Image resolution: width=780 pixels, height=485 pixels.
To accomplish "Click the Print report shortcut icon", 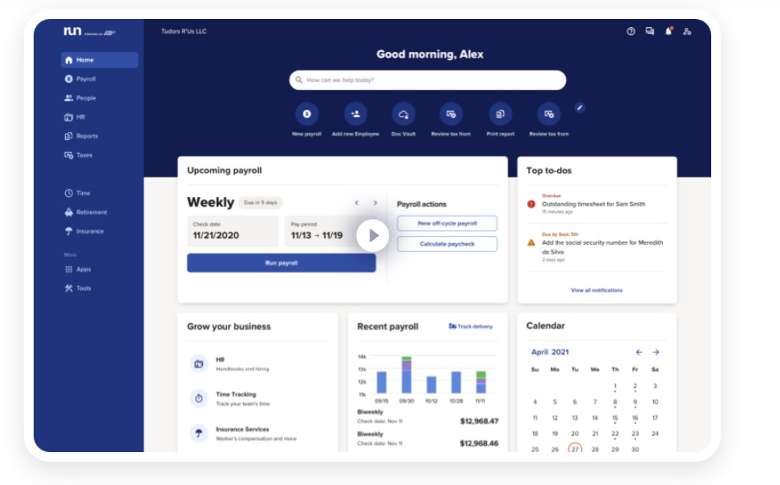I will pos(500,114).
